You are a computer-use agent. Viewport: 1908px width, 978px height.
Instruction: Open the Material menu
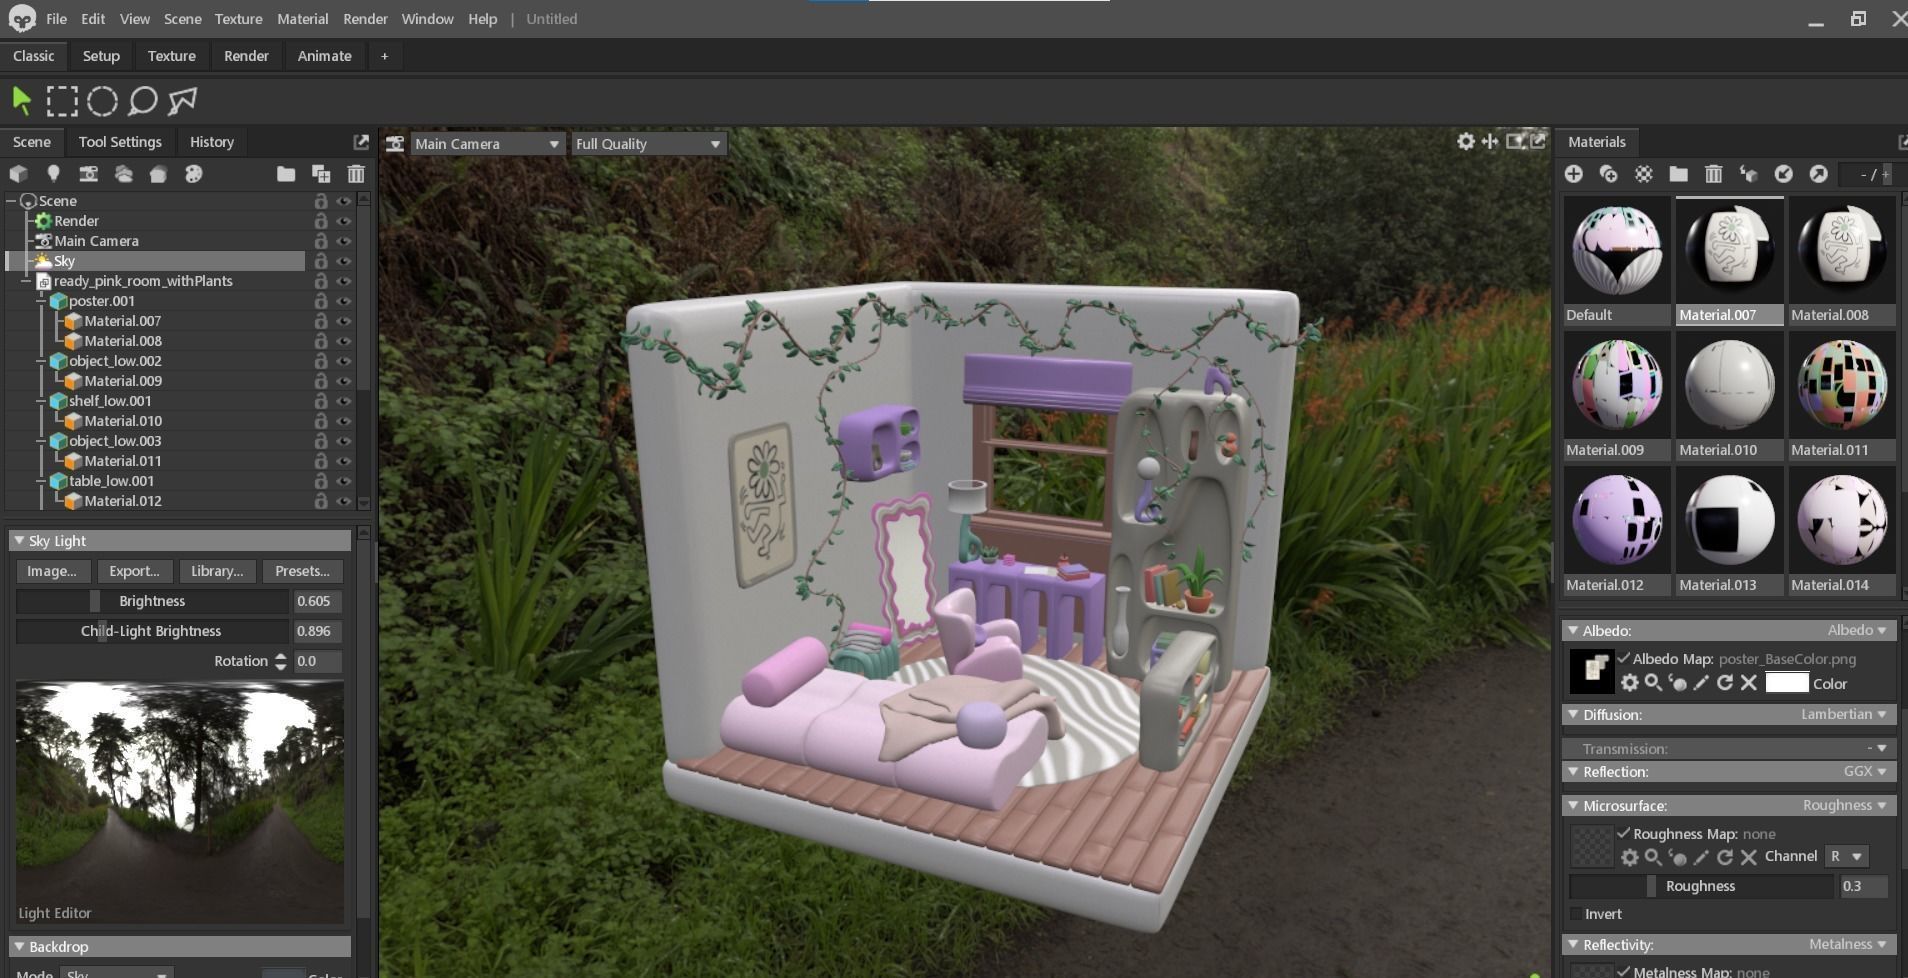(302, 19)
